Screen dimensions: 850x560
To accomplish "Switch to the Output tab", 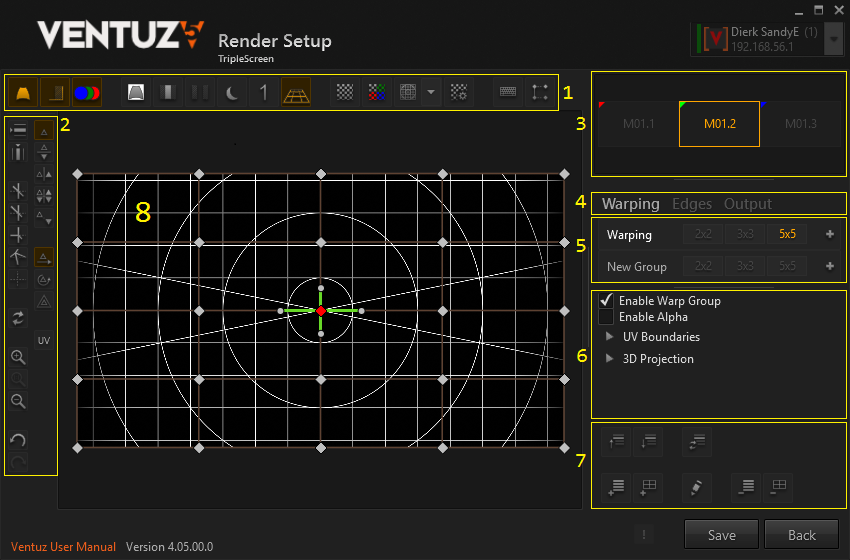I will point(747,204).
